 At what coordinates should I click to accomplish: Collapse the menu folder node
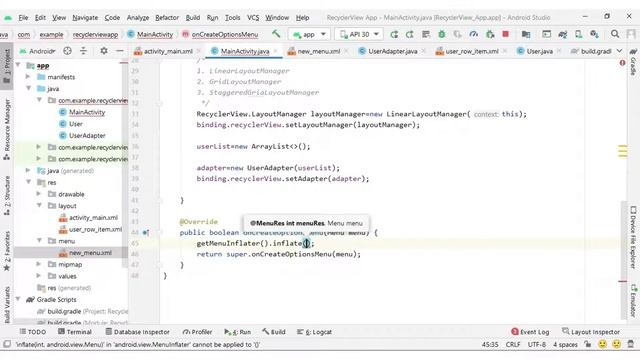[39, 241]
